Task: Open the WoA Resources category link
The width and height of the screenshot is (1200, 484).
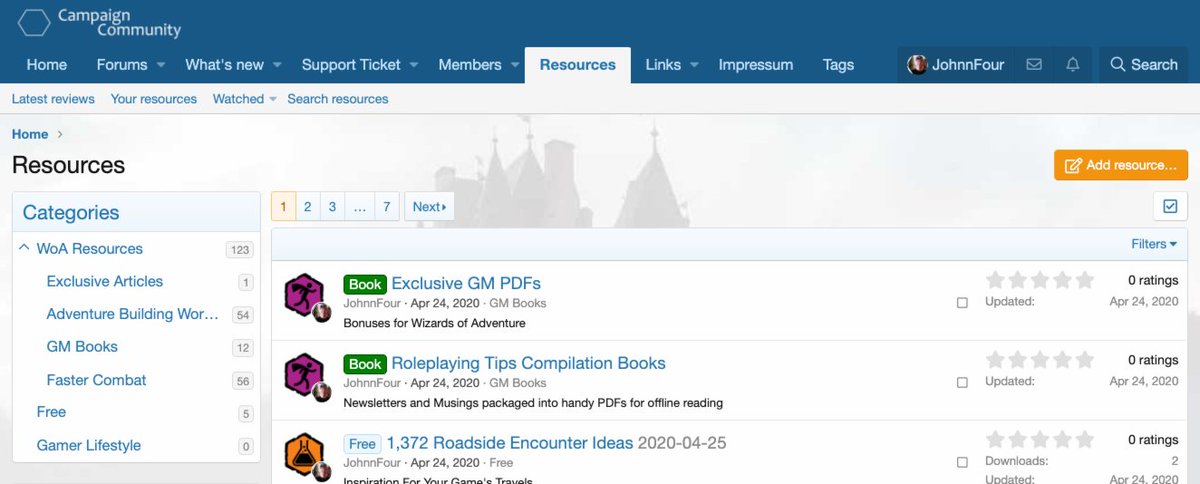Action: [x=90, y=248]
